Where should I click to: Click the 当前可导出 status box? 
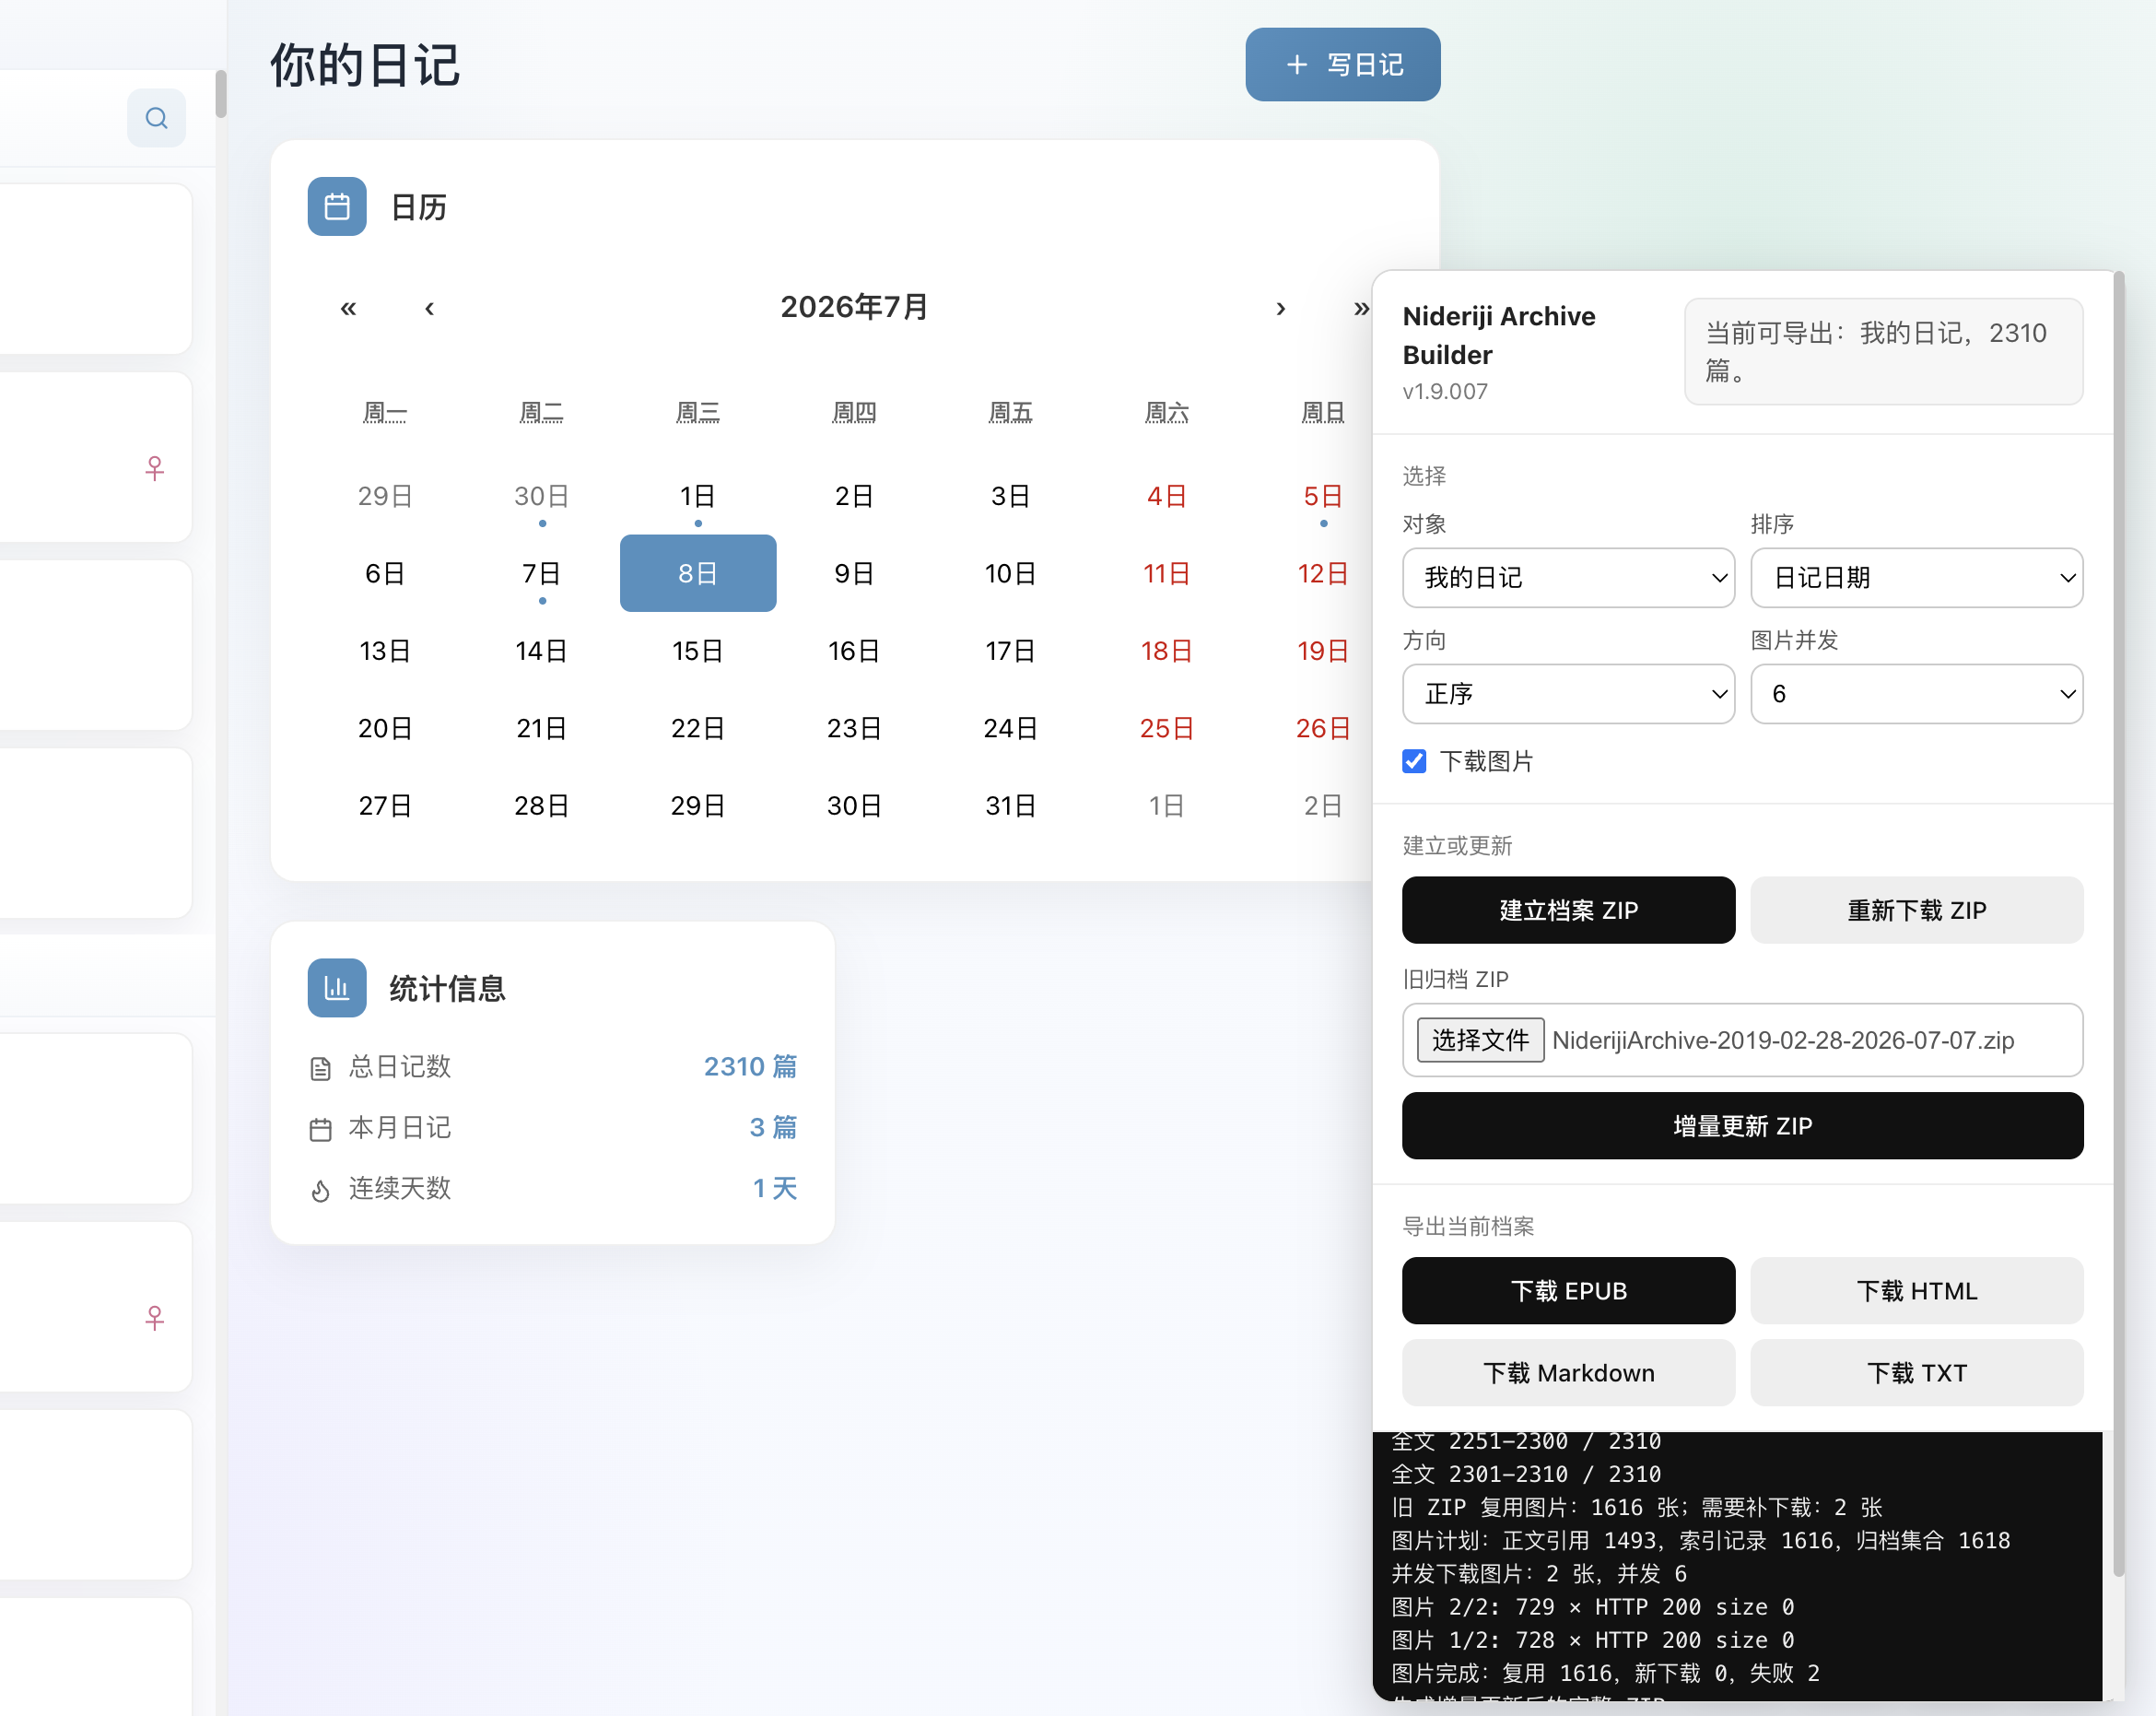click(x=1883, y=351)
